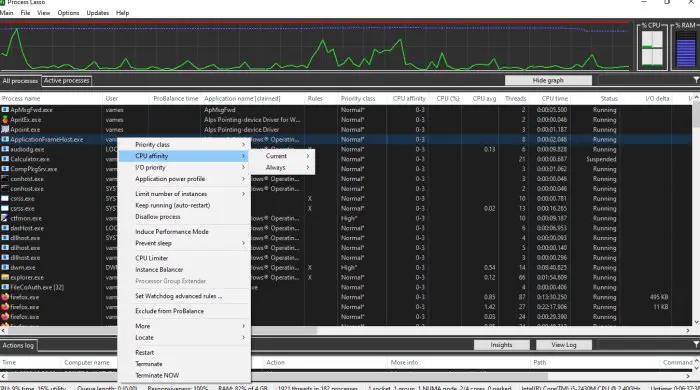Expand Limit number of instances submenu
700x390 pixels.
[184, 194]
